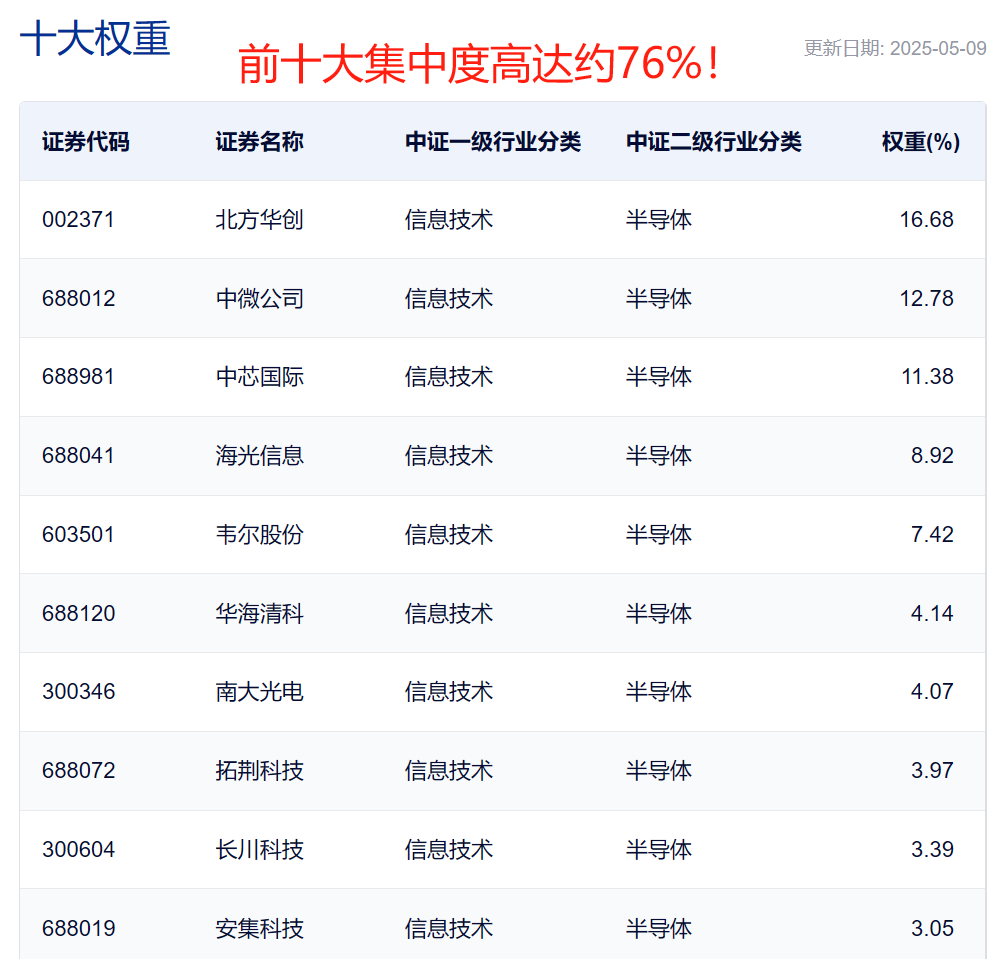Screen dimensions: 989x959
Task: Open 北方华创 stock details
Action: click(257, 219)
